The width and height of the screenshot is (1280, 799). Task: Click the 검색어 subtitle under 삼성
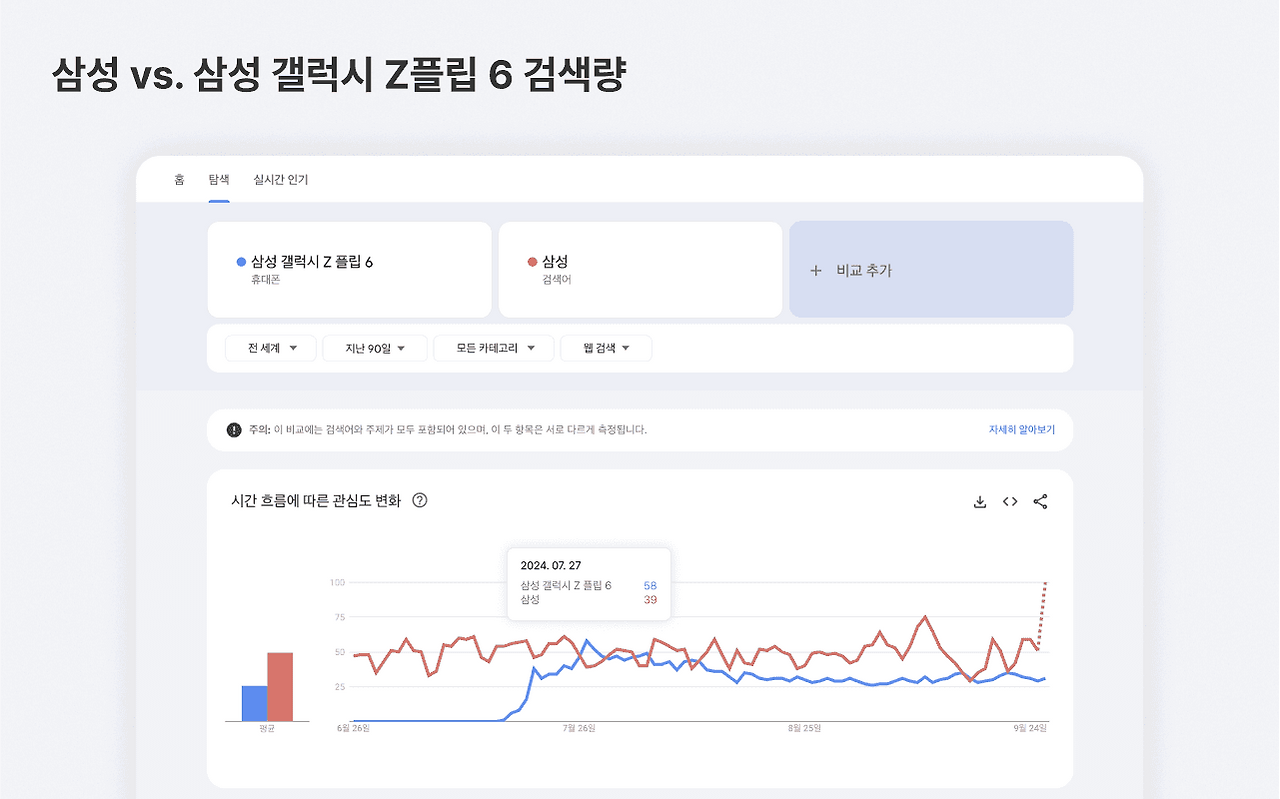coord(557,280)
